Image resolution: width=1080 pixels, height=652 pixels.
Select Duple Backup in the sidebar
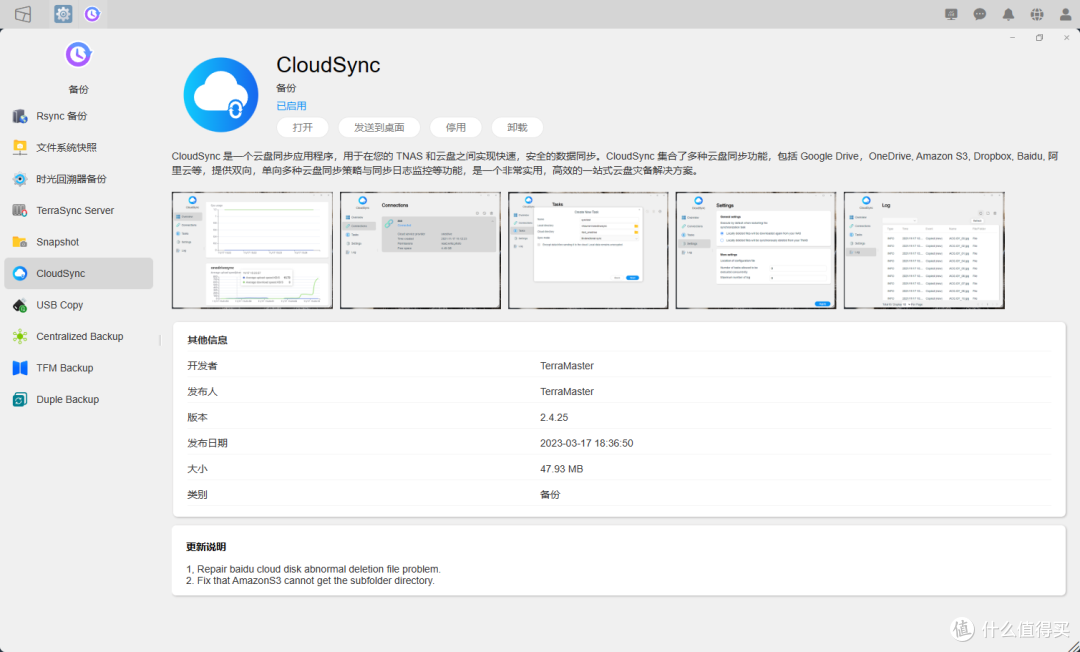79,399
